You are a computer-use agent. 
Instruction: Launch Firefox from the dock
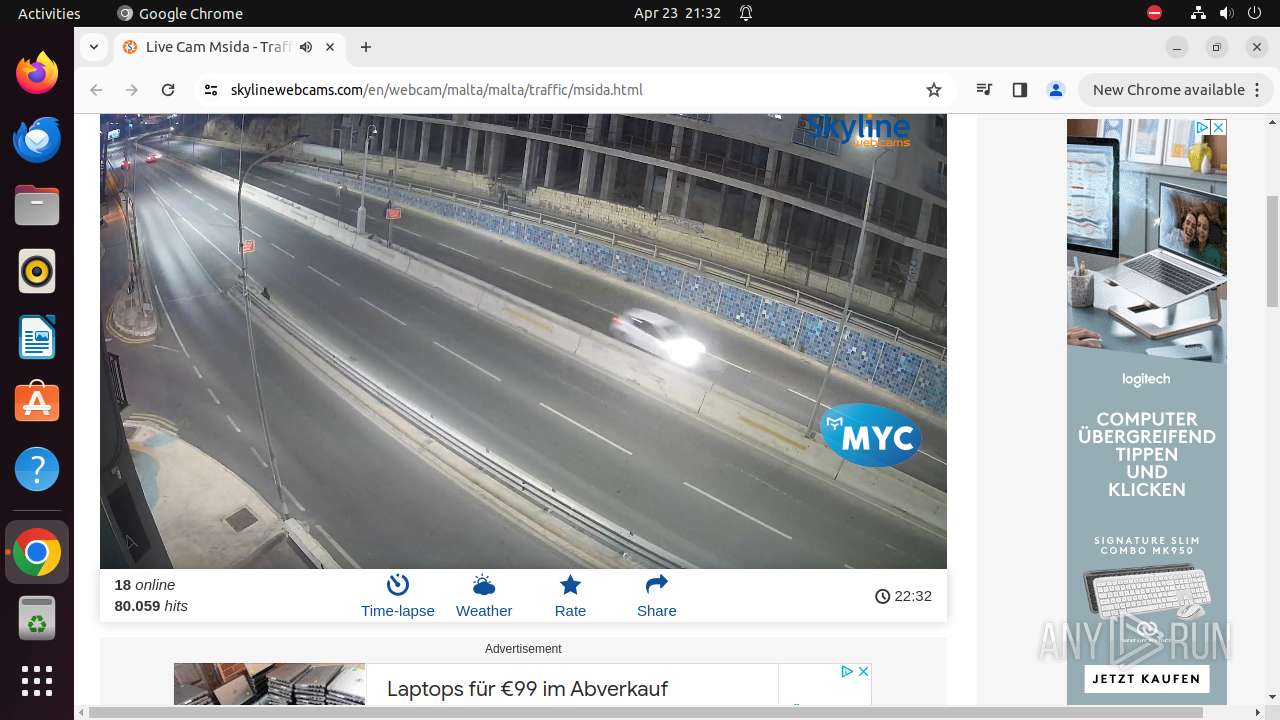[x=37, y=73]
